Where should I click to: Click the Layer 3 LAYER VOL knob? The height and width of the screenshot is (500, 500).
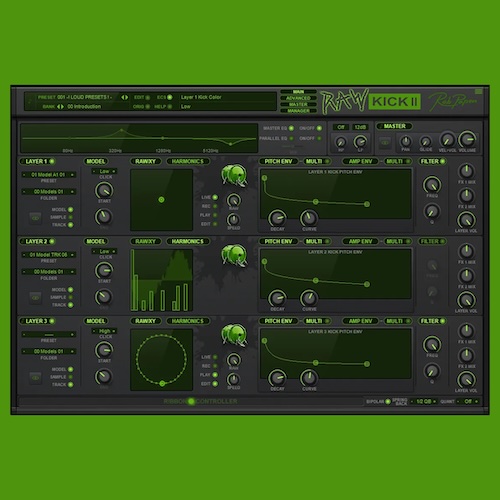point(466,380)
